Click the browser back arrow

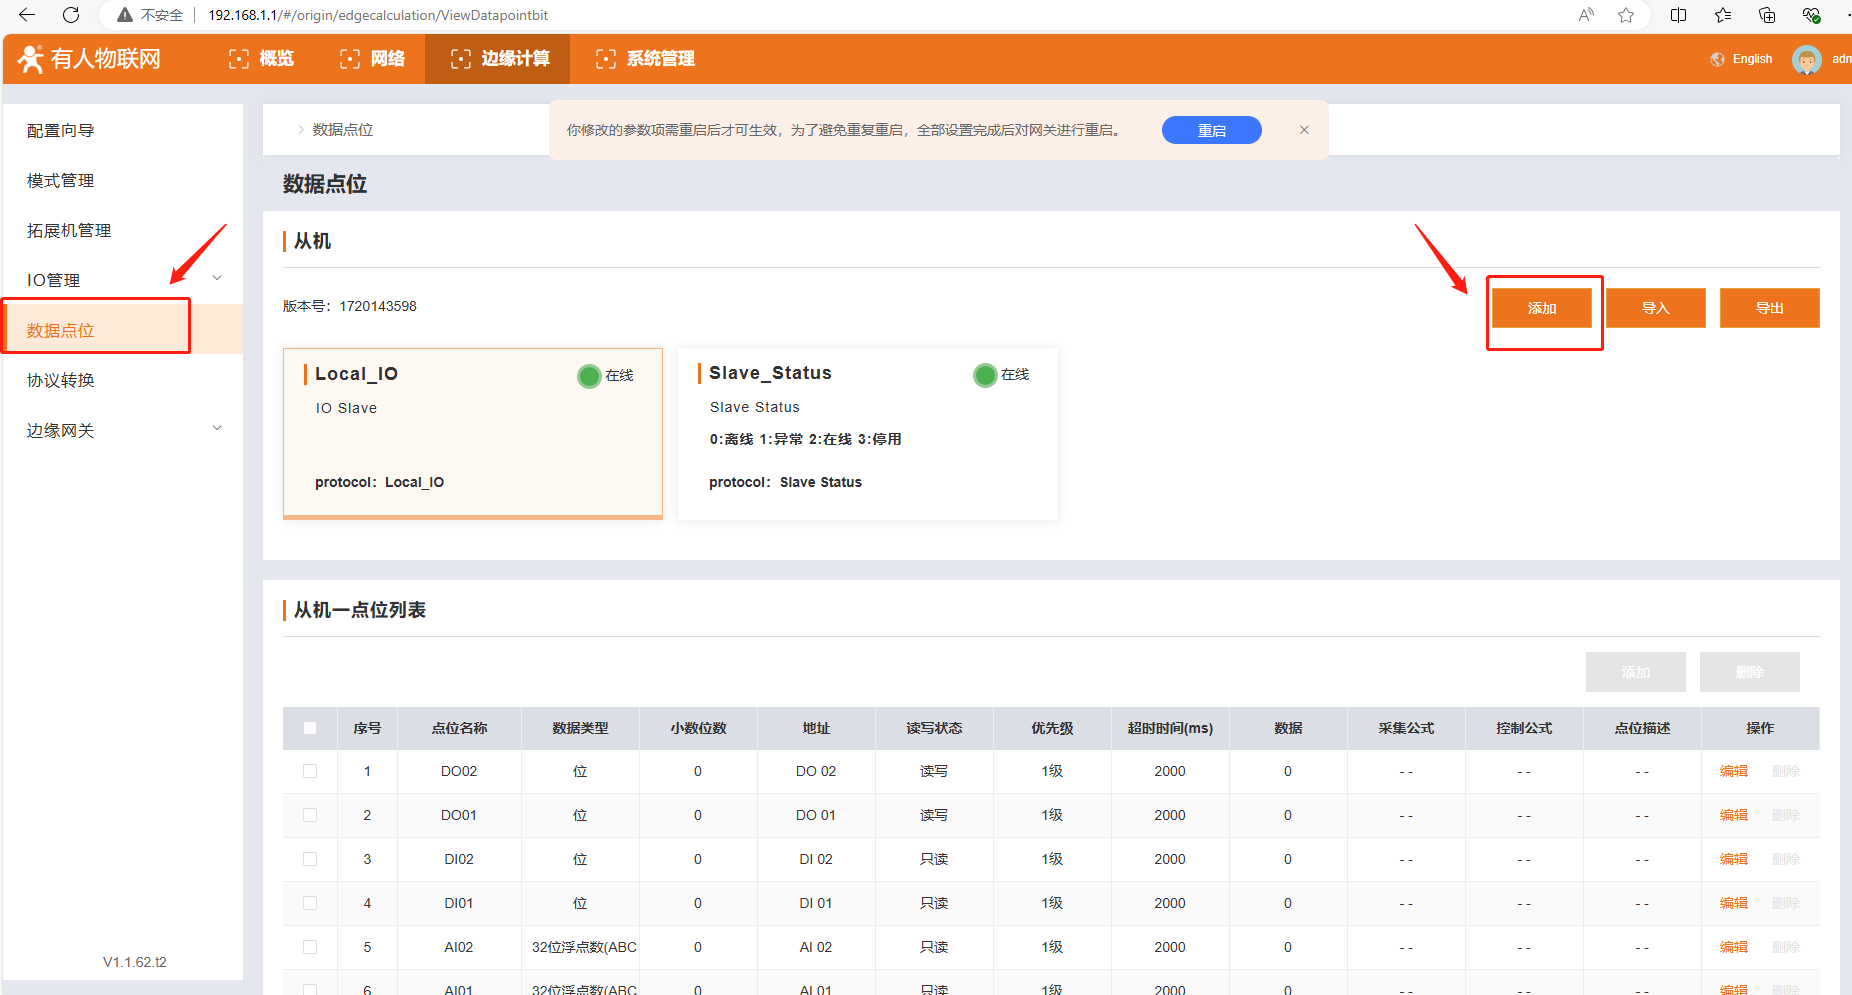click(x=27, y=15)
